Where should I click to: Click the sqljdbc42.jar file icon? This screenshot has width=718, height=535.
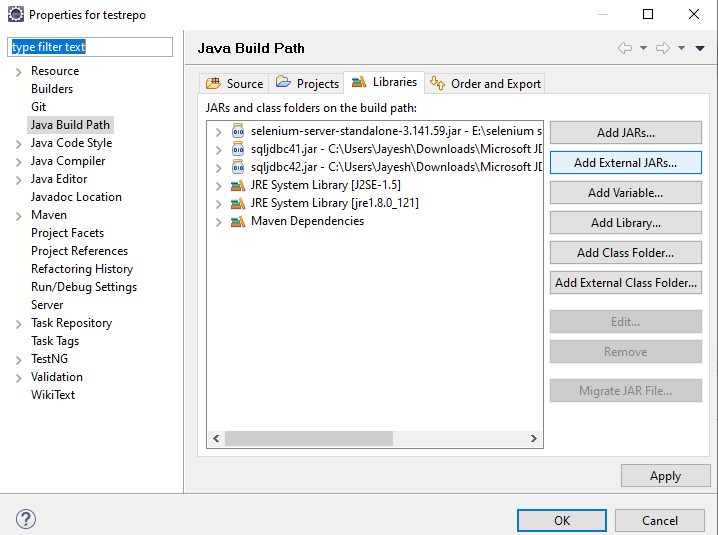click(238, 167)
